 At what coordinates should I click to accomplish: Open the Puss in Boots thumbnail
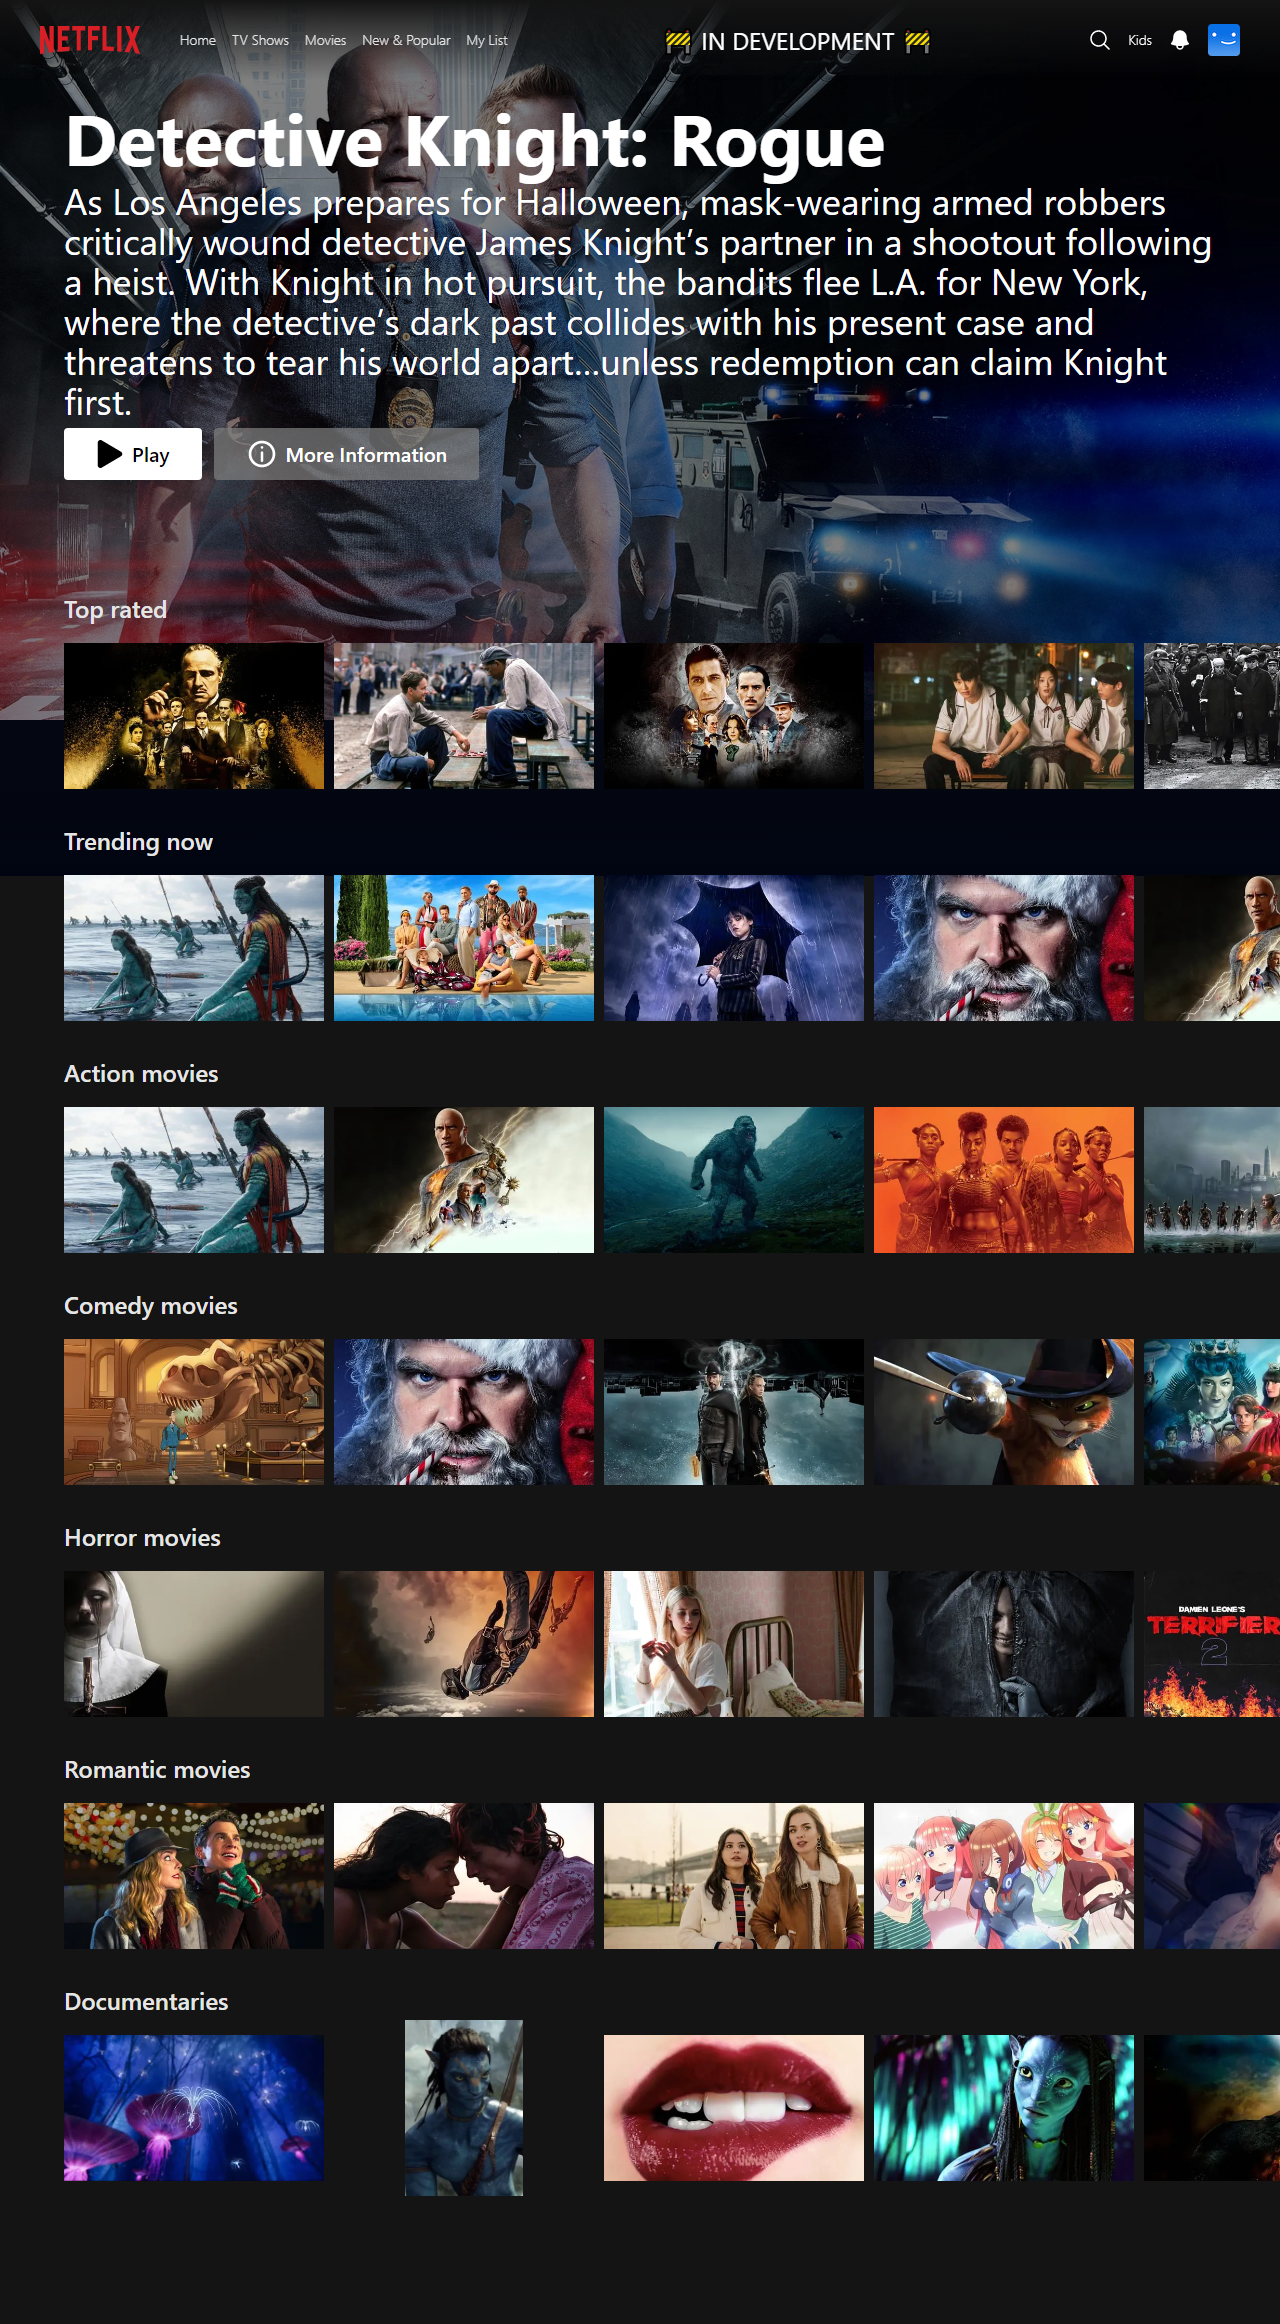pyautogui.click(x=1004, y=1412)
